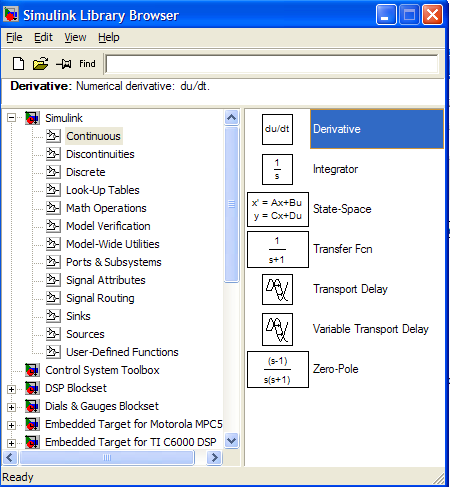Click the Sources library icon
Viewport: 450px width, 487px height.
coord(53,334)
